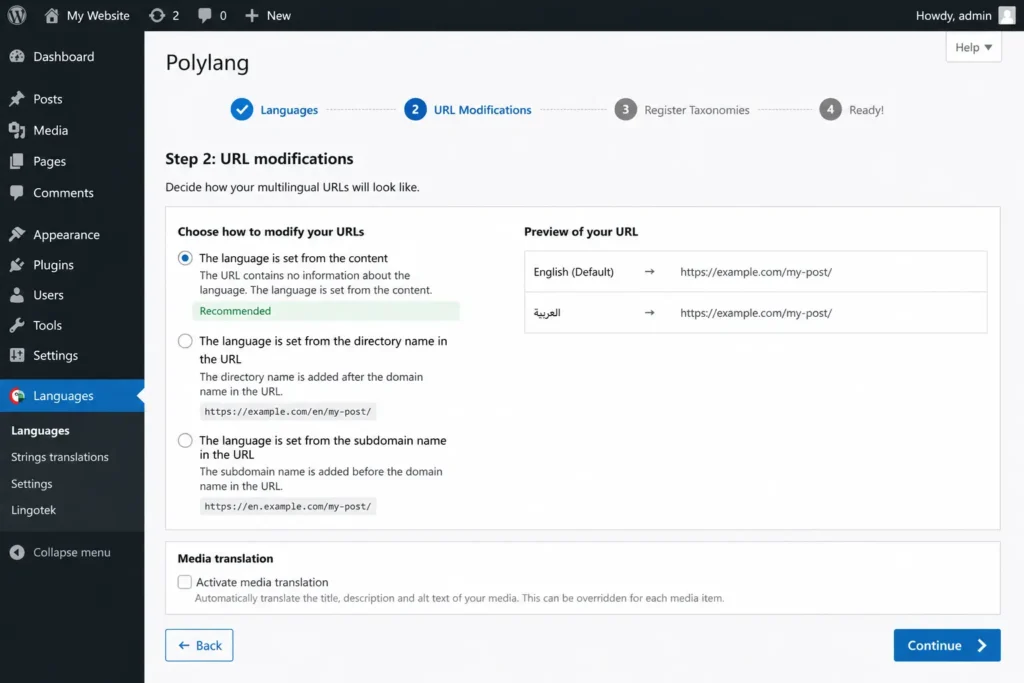This screenshot has height=683, width=1024.
Task: Click URL Modifications step label
Action: coord(483,110)
